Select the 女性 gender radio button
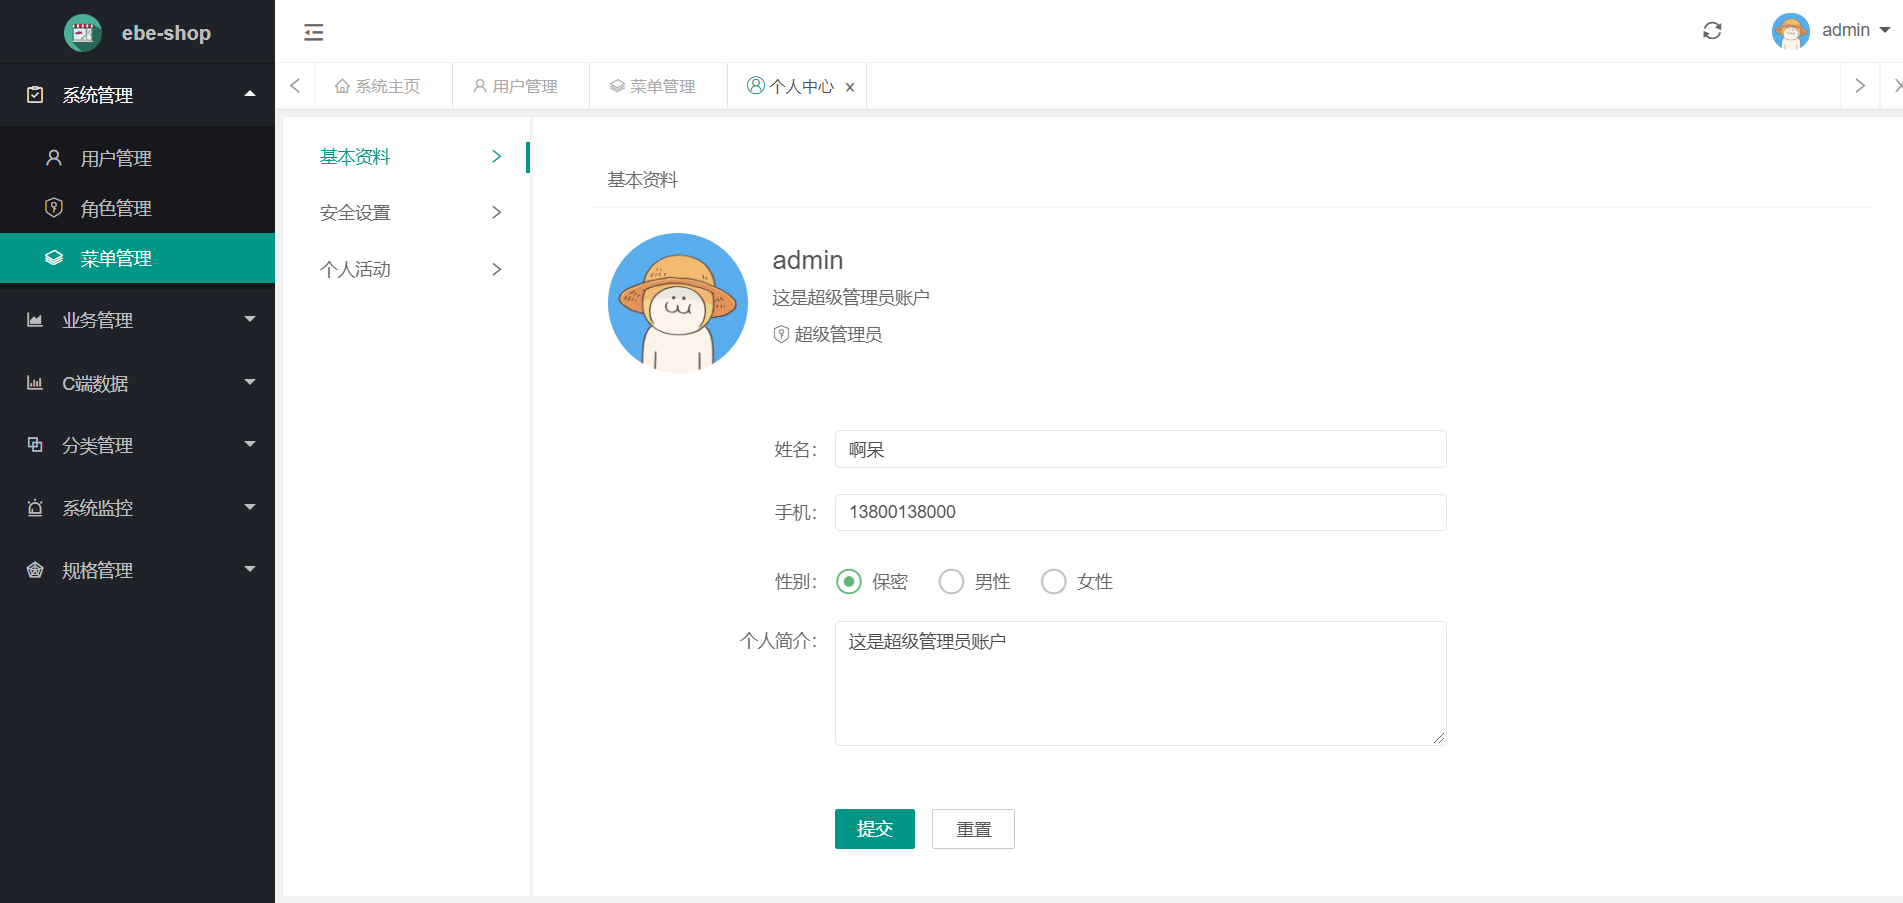The height and width of the screenshot is (903, 1903). (x=1053, y=581)
